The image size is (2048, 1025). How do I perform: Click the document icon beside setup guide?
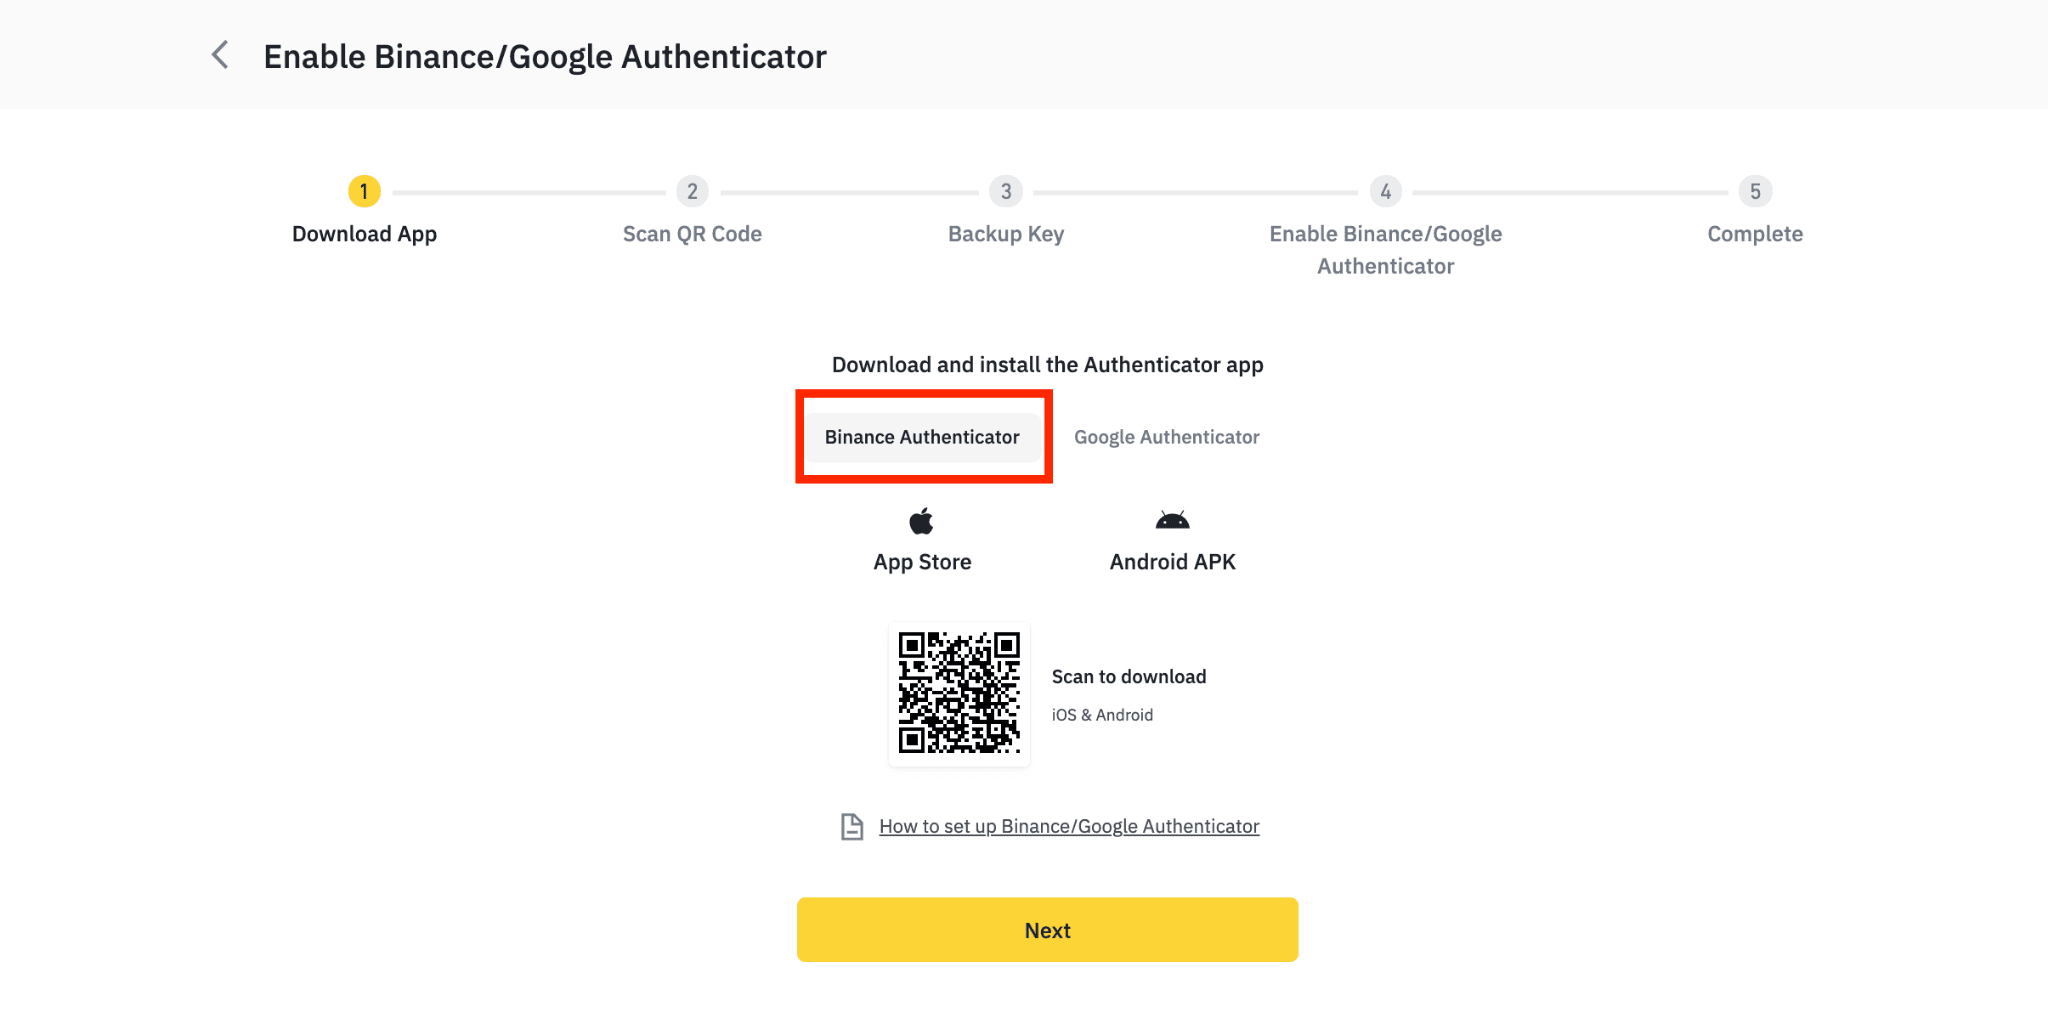point(852,827)
